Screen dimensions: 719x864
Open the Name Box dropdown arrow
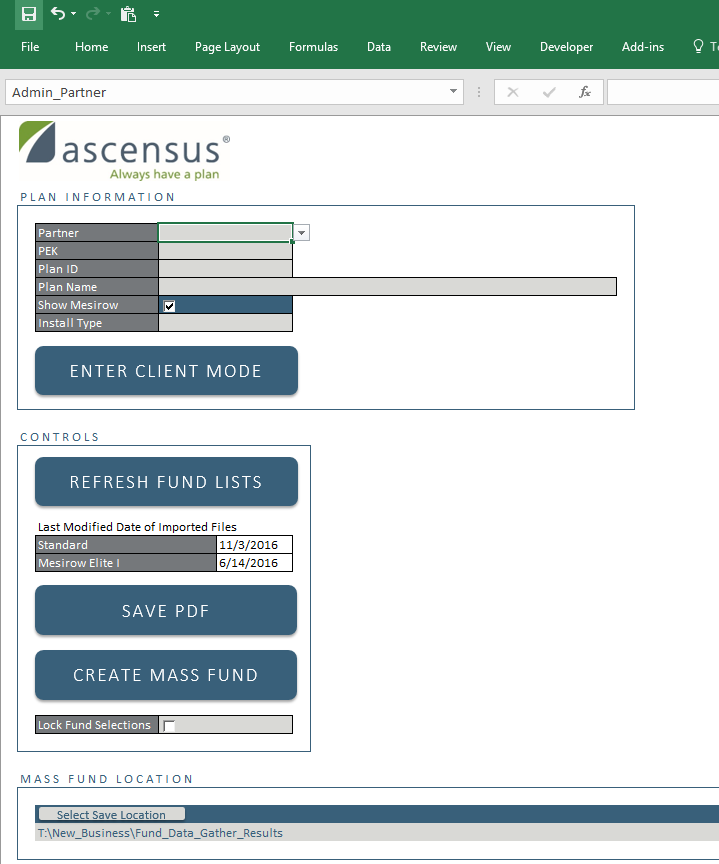click(x=454, y=92)
